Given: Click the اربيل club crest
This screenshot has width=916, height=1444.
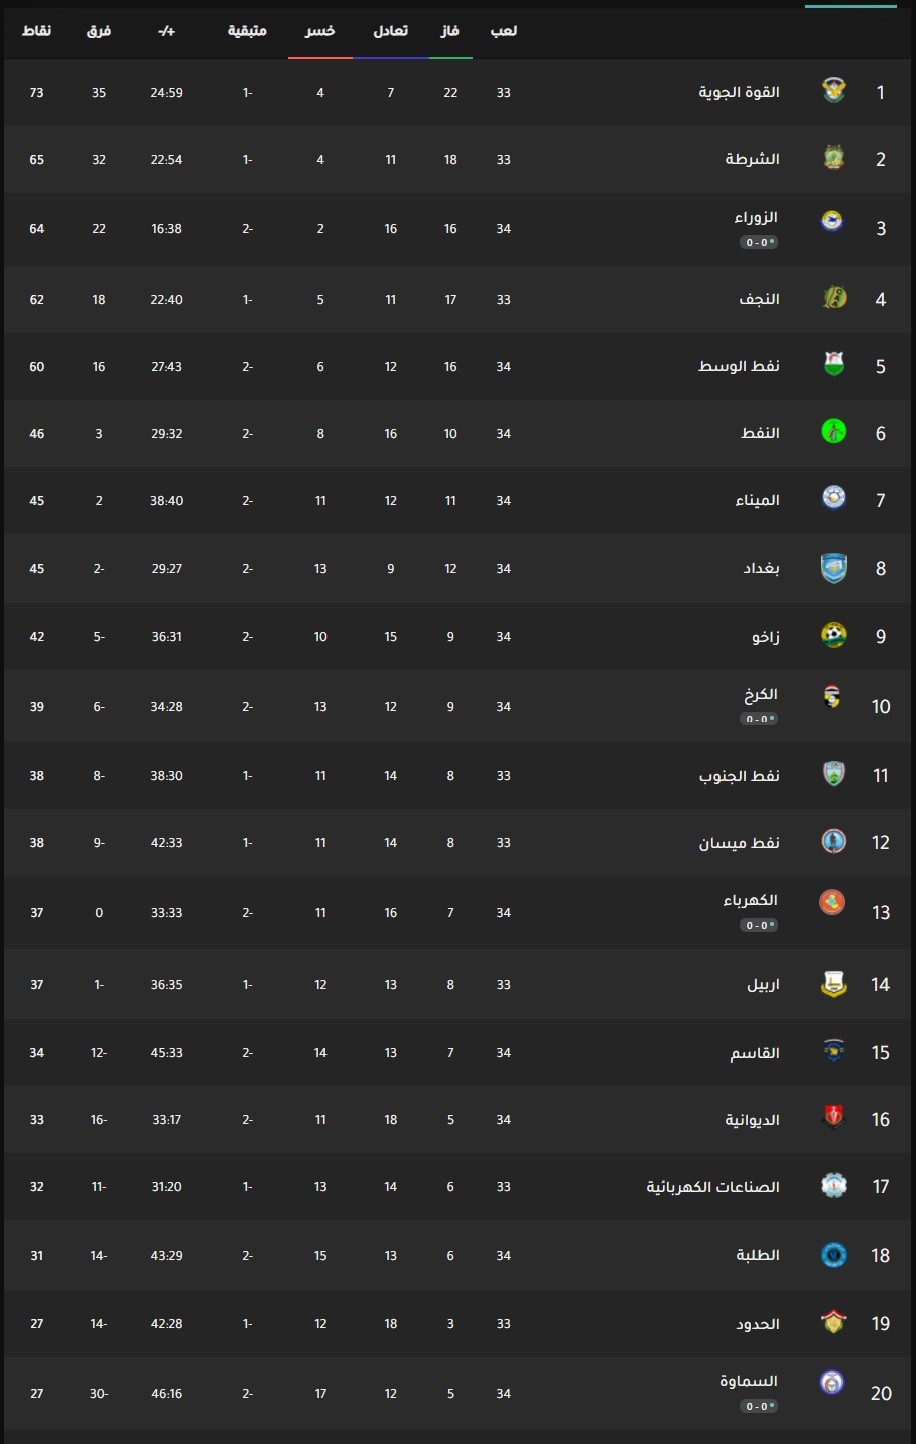Looking at the screenshot, I should coord(833,984).
